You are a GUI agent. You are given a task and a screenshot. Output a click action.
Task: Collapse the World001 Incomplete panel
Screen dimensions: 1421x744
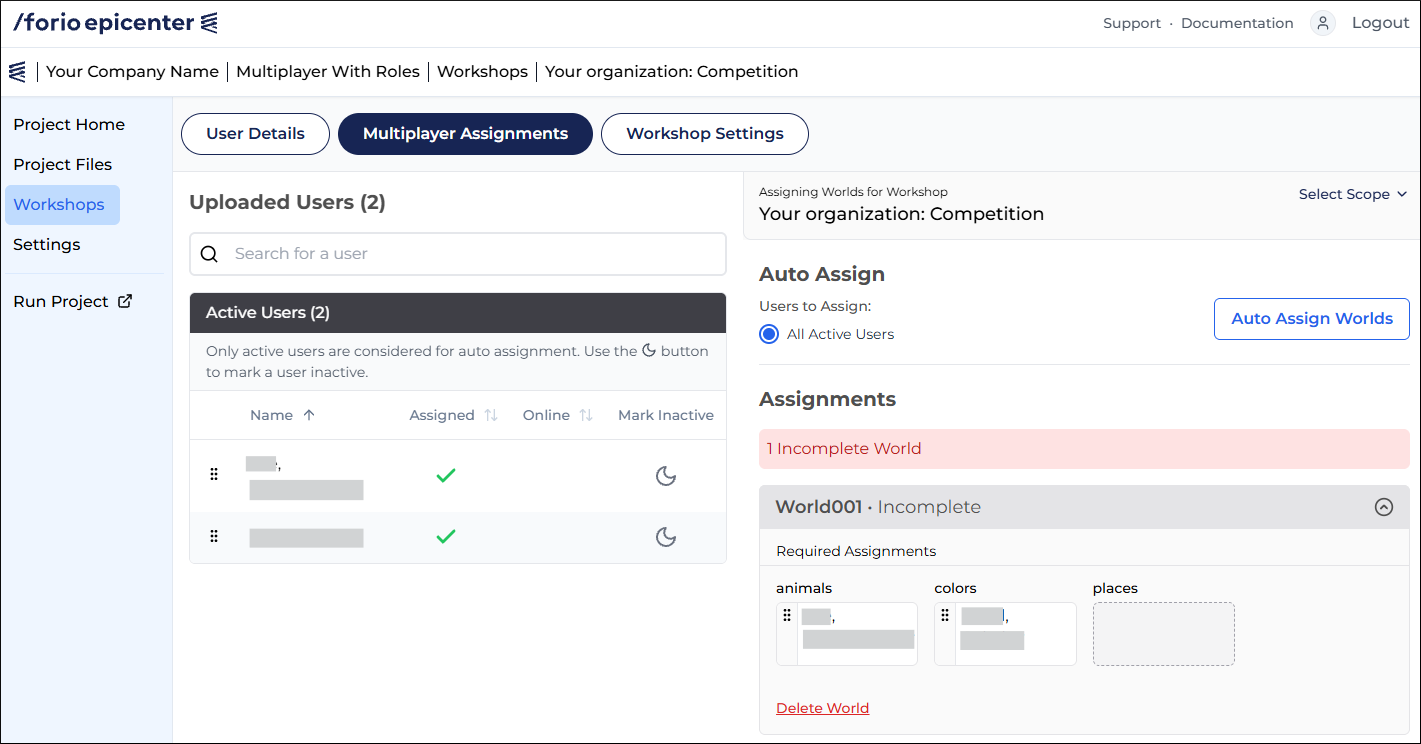(1384, 507)
